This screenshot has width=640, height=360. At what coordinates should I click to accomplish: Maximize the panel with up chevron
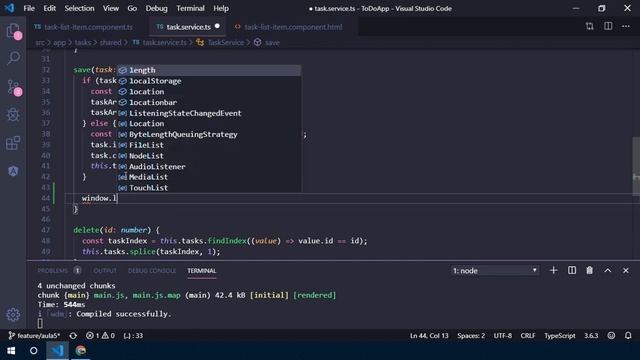pyautogui.click(x=608, y=270)
